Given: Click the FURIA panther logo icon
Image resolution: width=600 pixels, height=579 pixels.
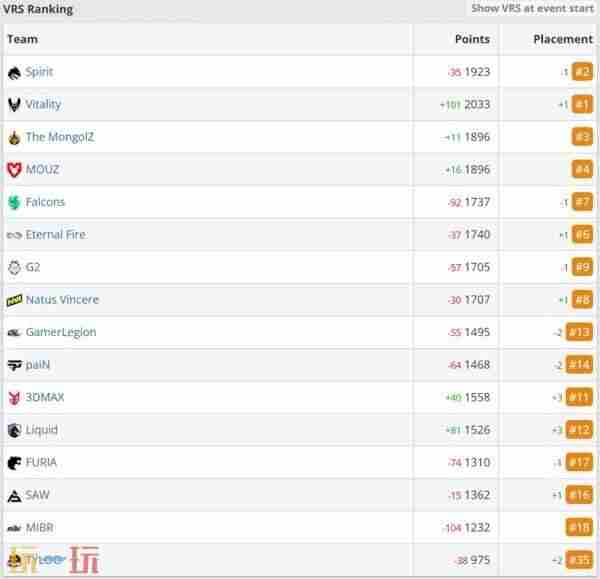Looking at the screenshot, I should (x=14, y=463).
